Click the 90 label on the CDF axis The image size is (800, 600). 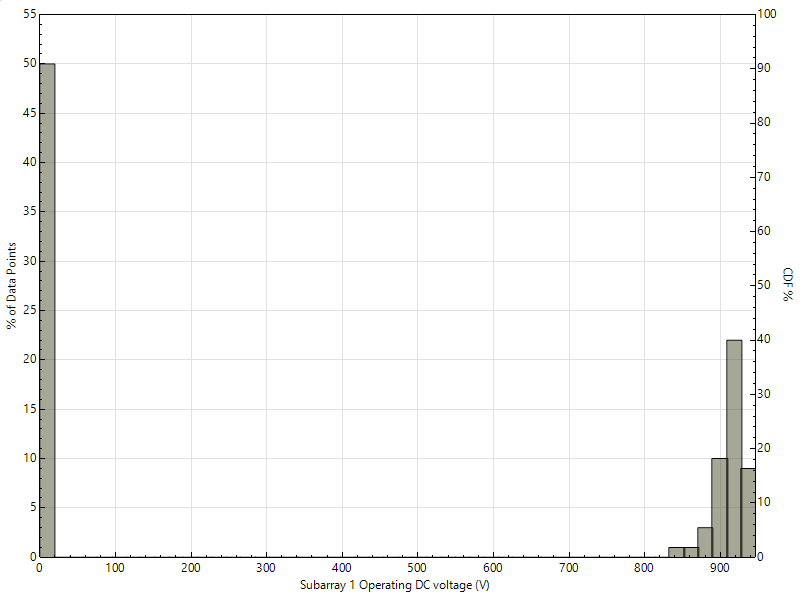coord(766,69)
